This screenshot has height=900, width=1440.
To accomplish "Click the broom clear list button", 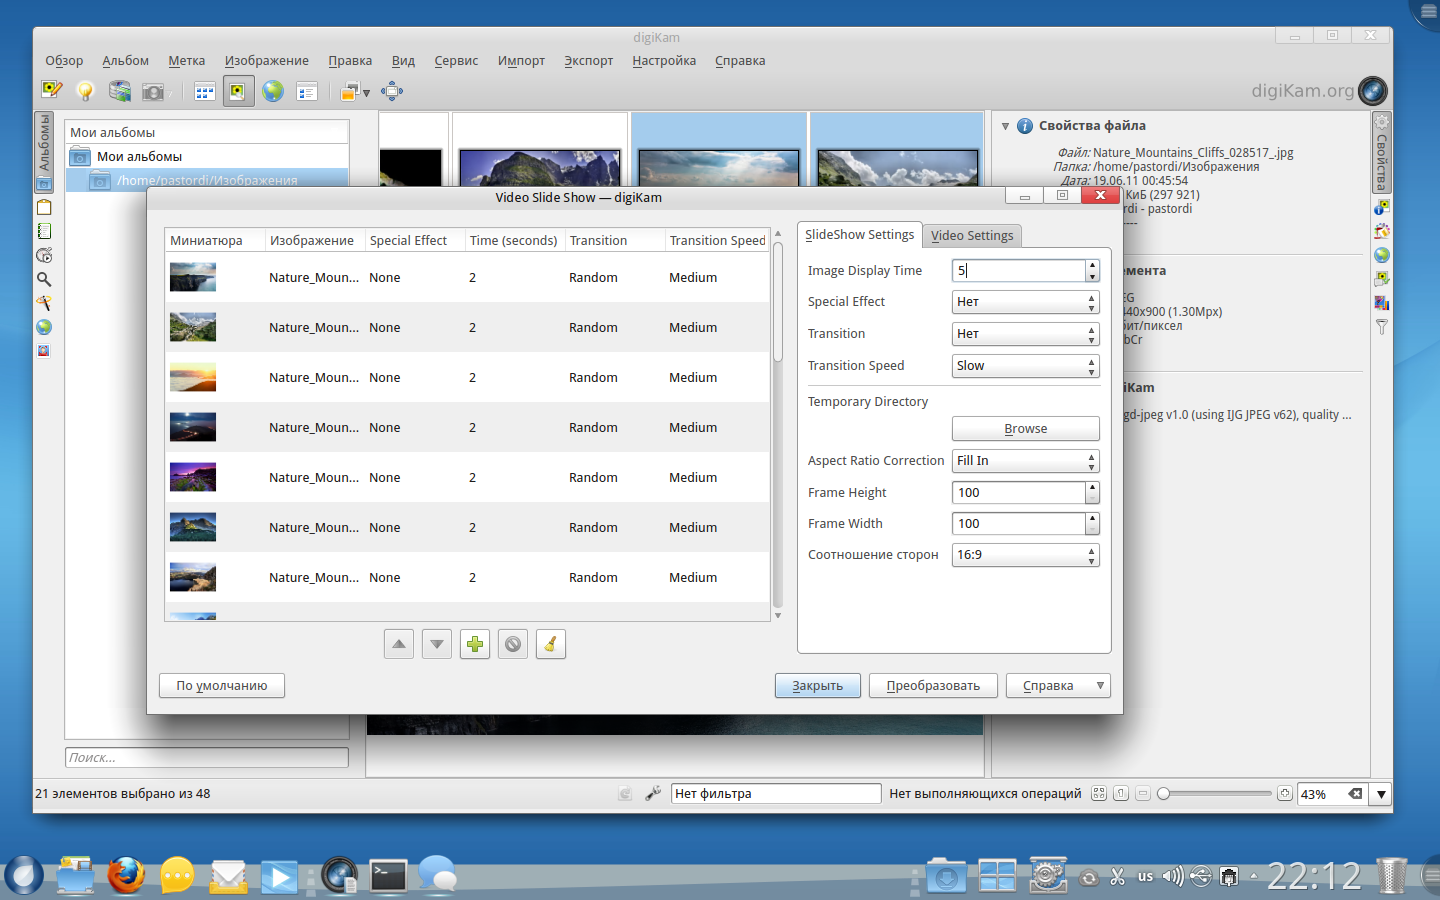I will click(x=551, y=644).
